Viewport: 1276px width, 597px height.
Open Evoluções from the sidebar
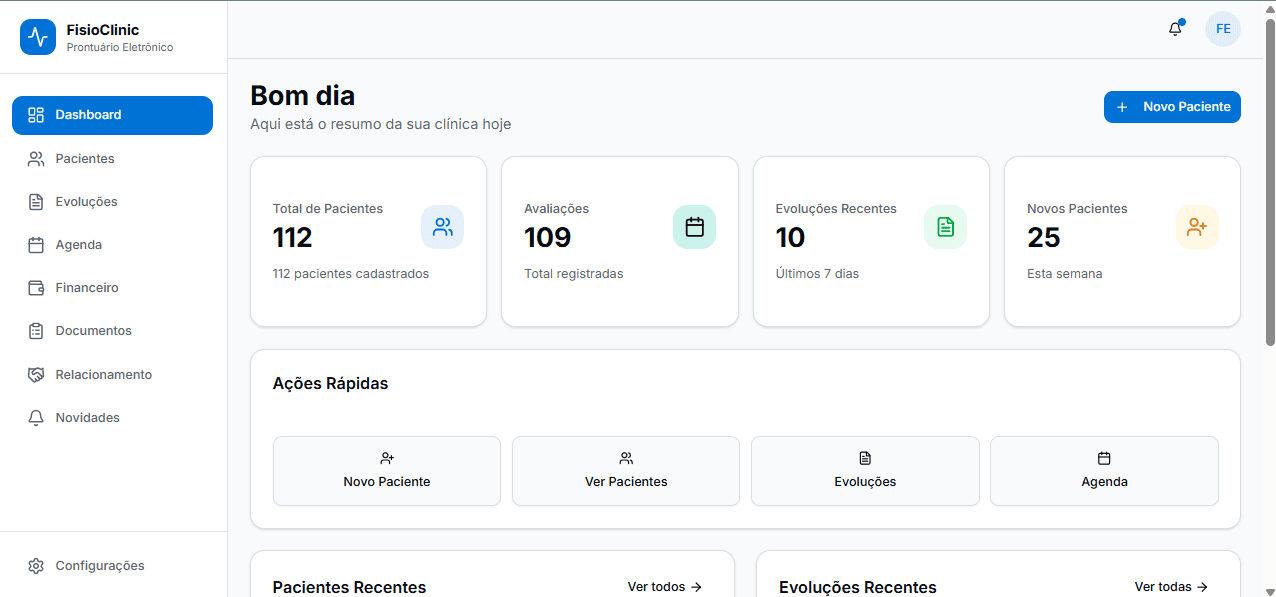112,202
